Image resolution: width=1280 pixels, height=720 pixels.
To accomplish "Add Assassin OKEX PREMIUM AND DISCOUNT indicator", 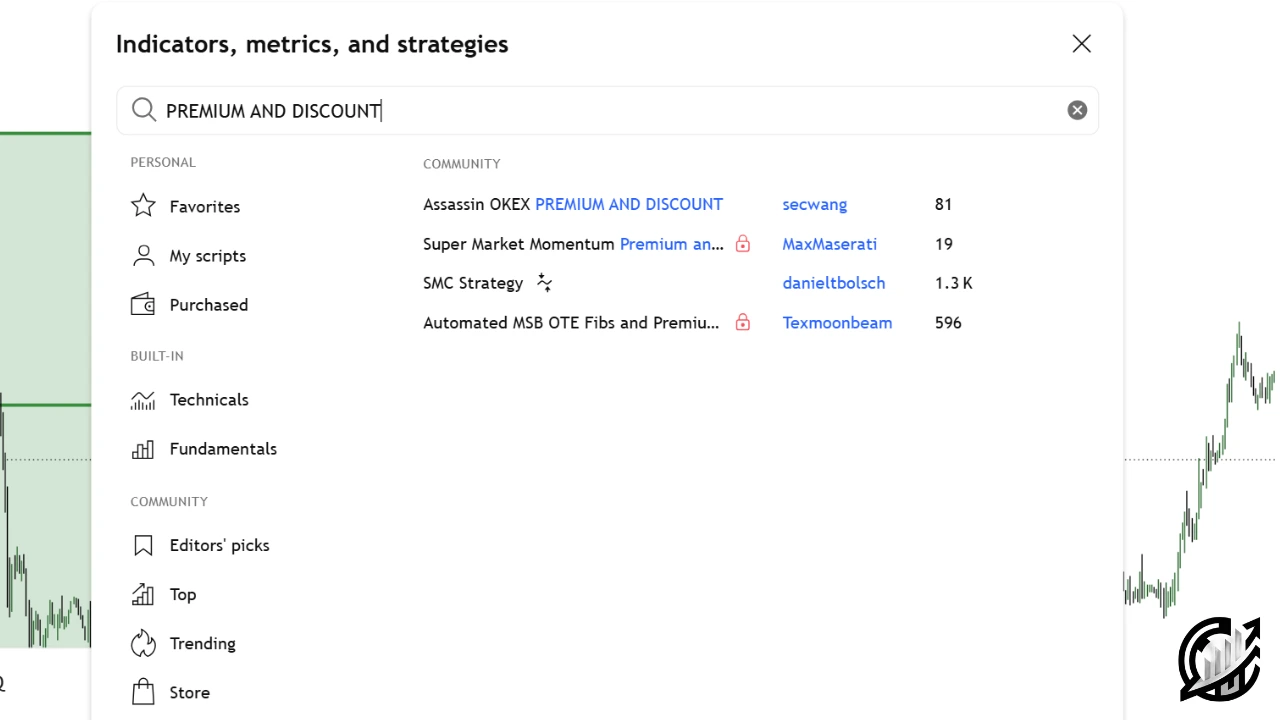I will click(573, 204).
